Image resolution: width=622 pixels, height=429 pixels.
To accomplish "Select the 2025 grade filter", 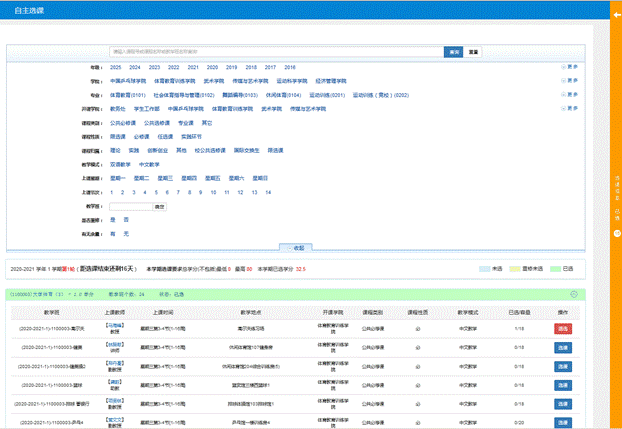I will 116,66.
